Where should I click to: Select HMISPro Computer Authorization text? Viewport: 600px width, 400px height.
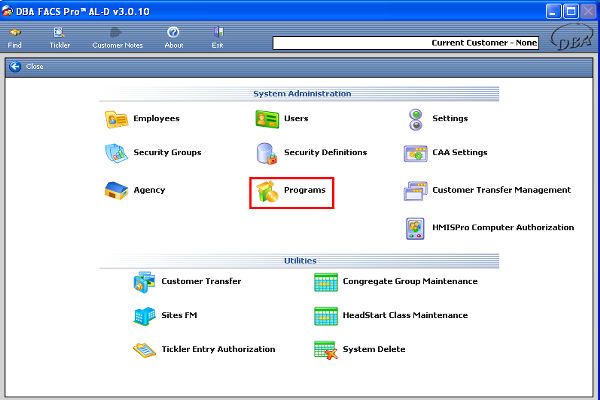[x=503, y=227]
